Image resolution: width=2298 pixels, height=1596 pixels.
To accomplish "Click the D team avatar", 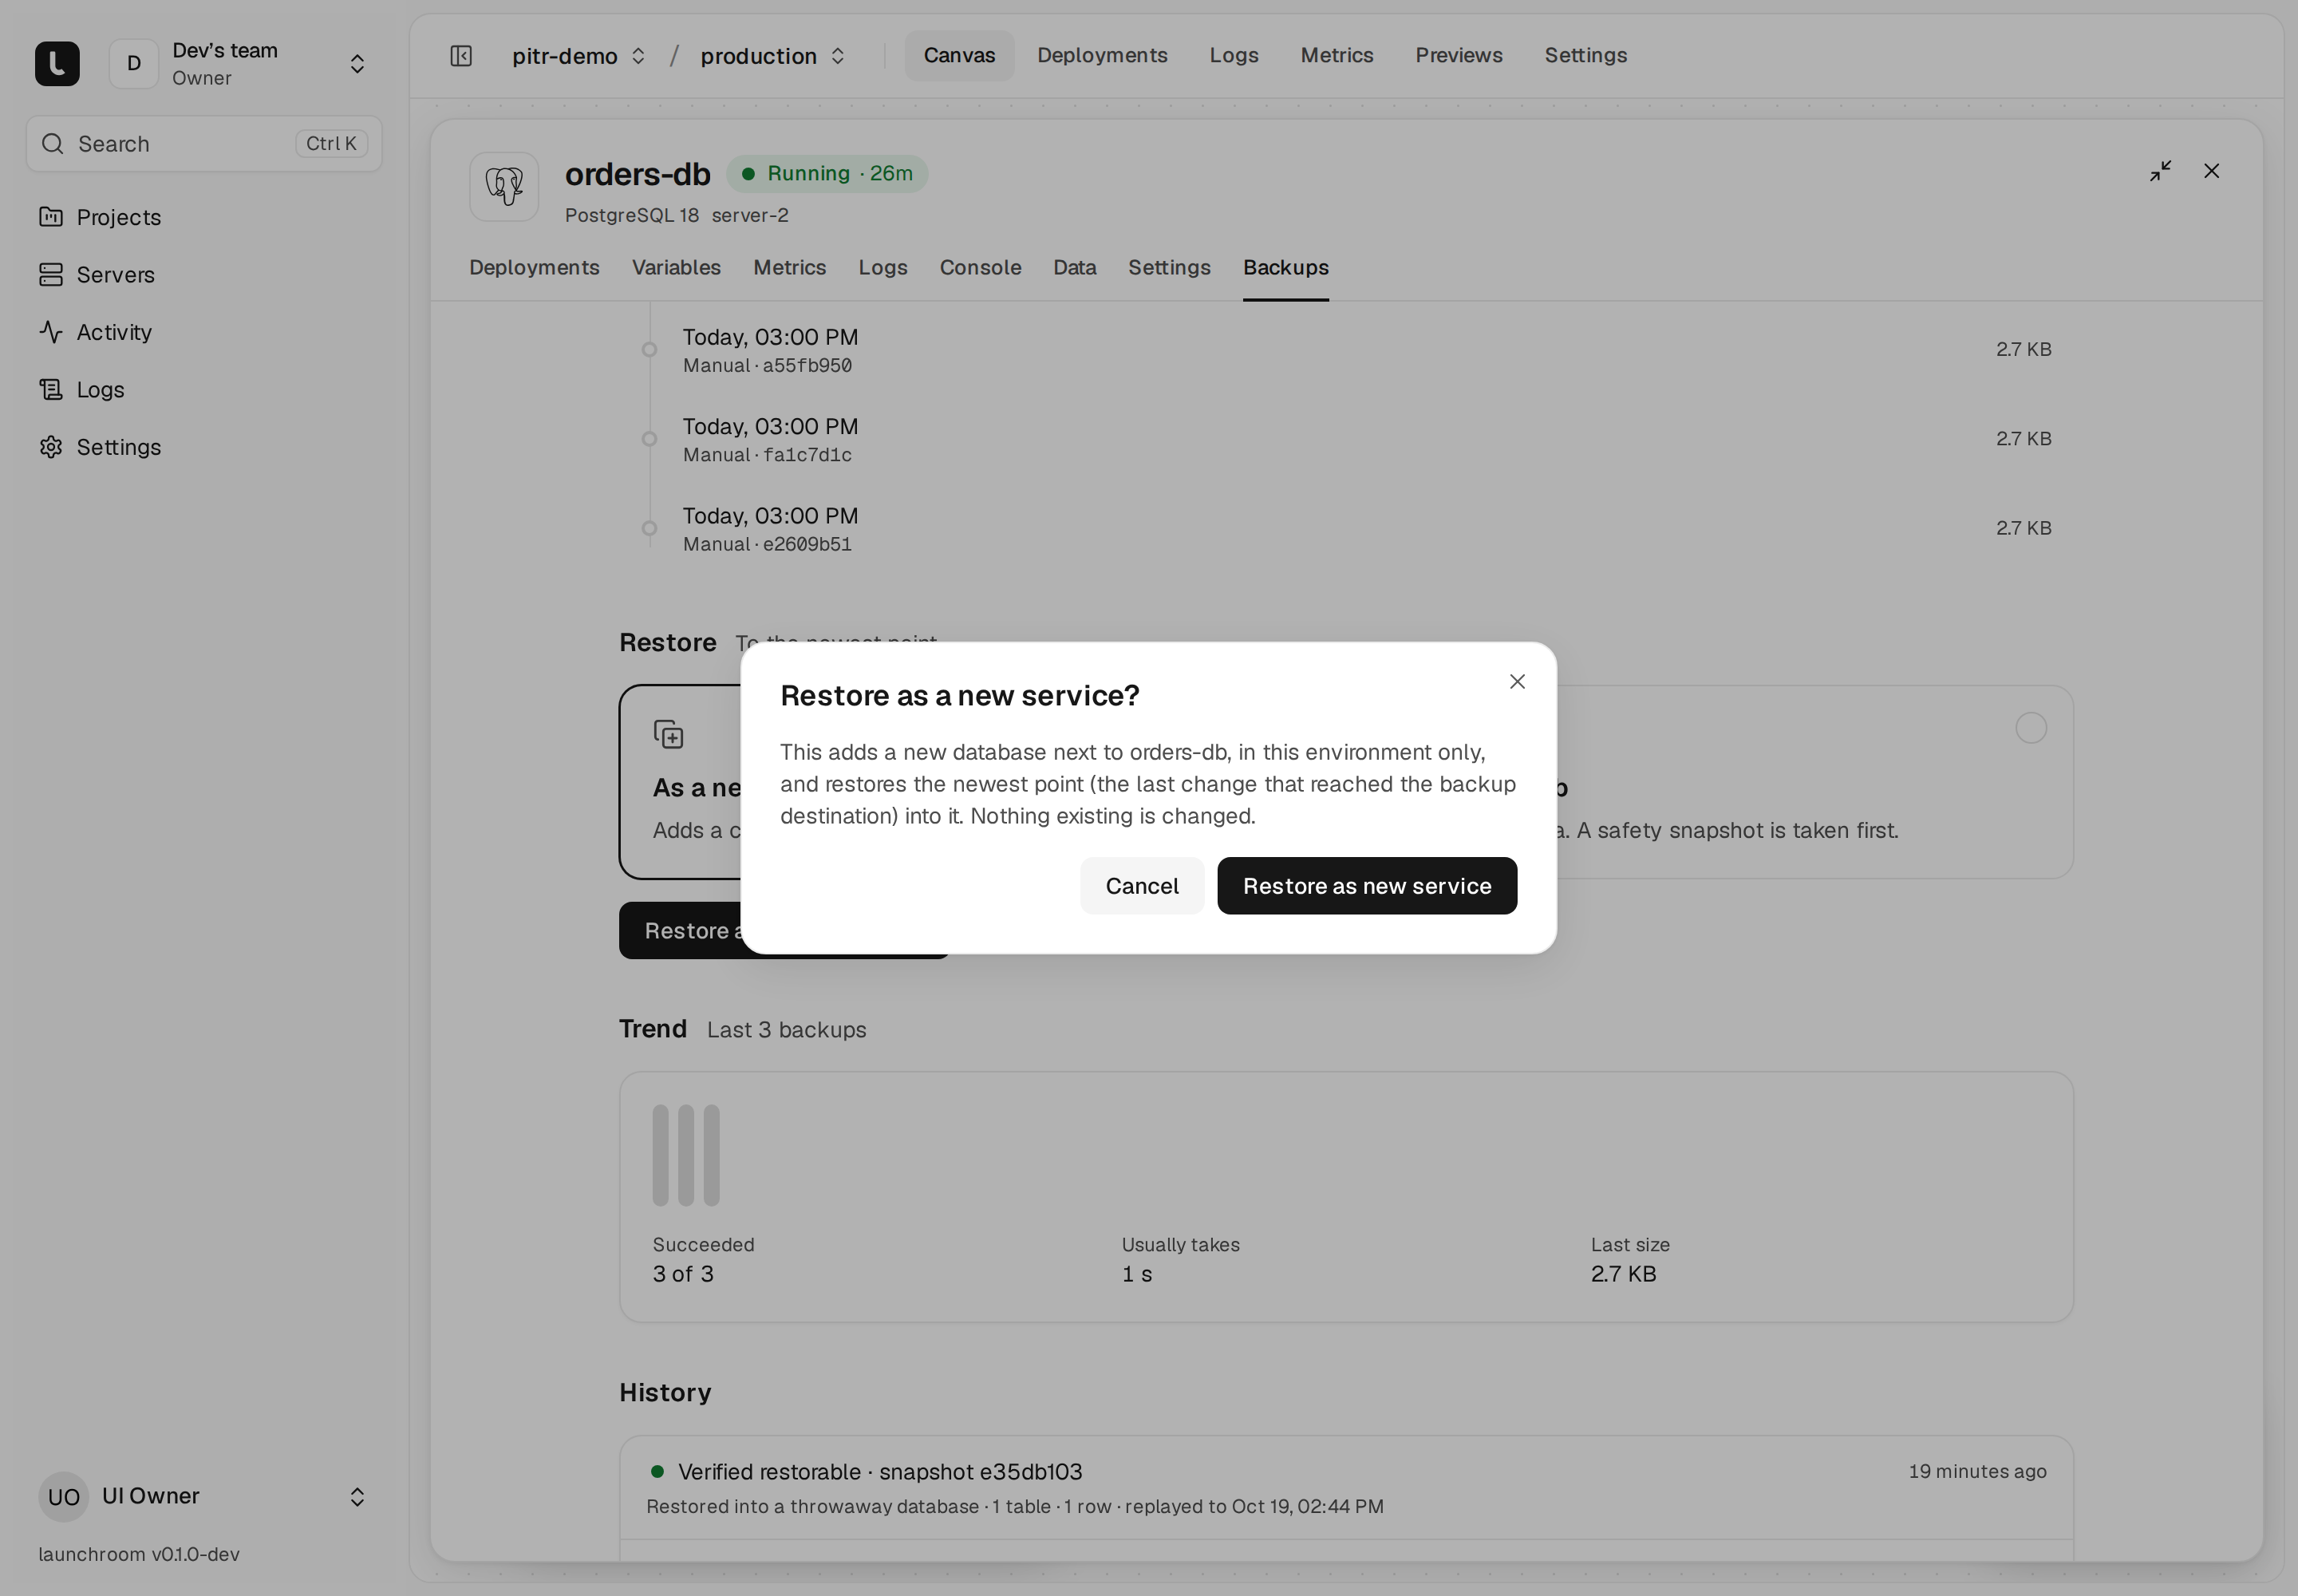I will click(134, 64).
